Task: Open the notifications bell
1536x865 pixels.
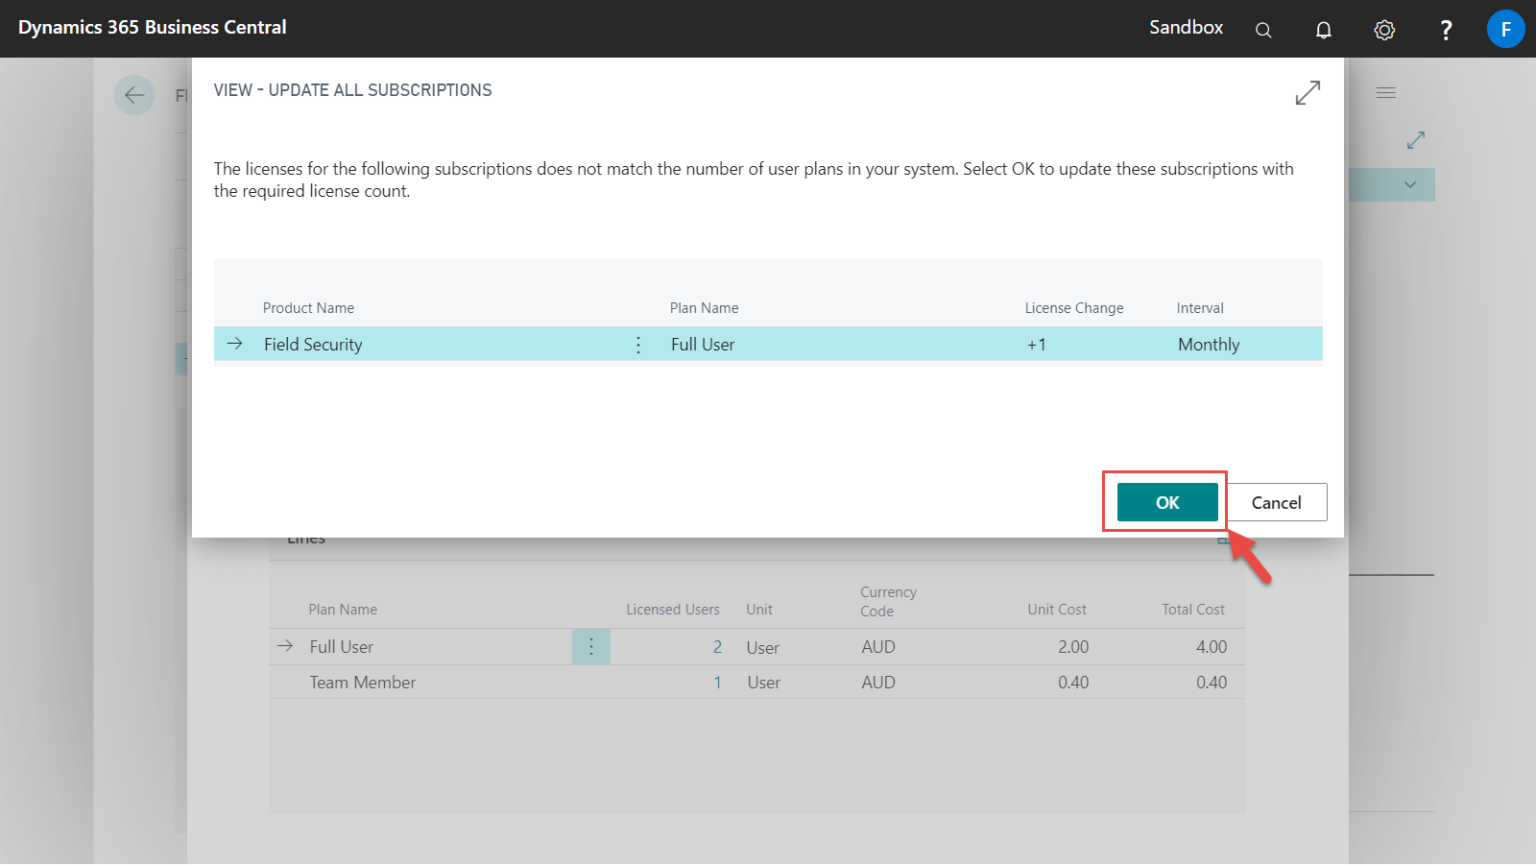Action: tap(1323, 30)
